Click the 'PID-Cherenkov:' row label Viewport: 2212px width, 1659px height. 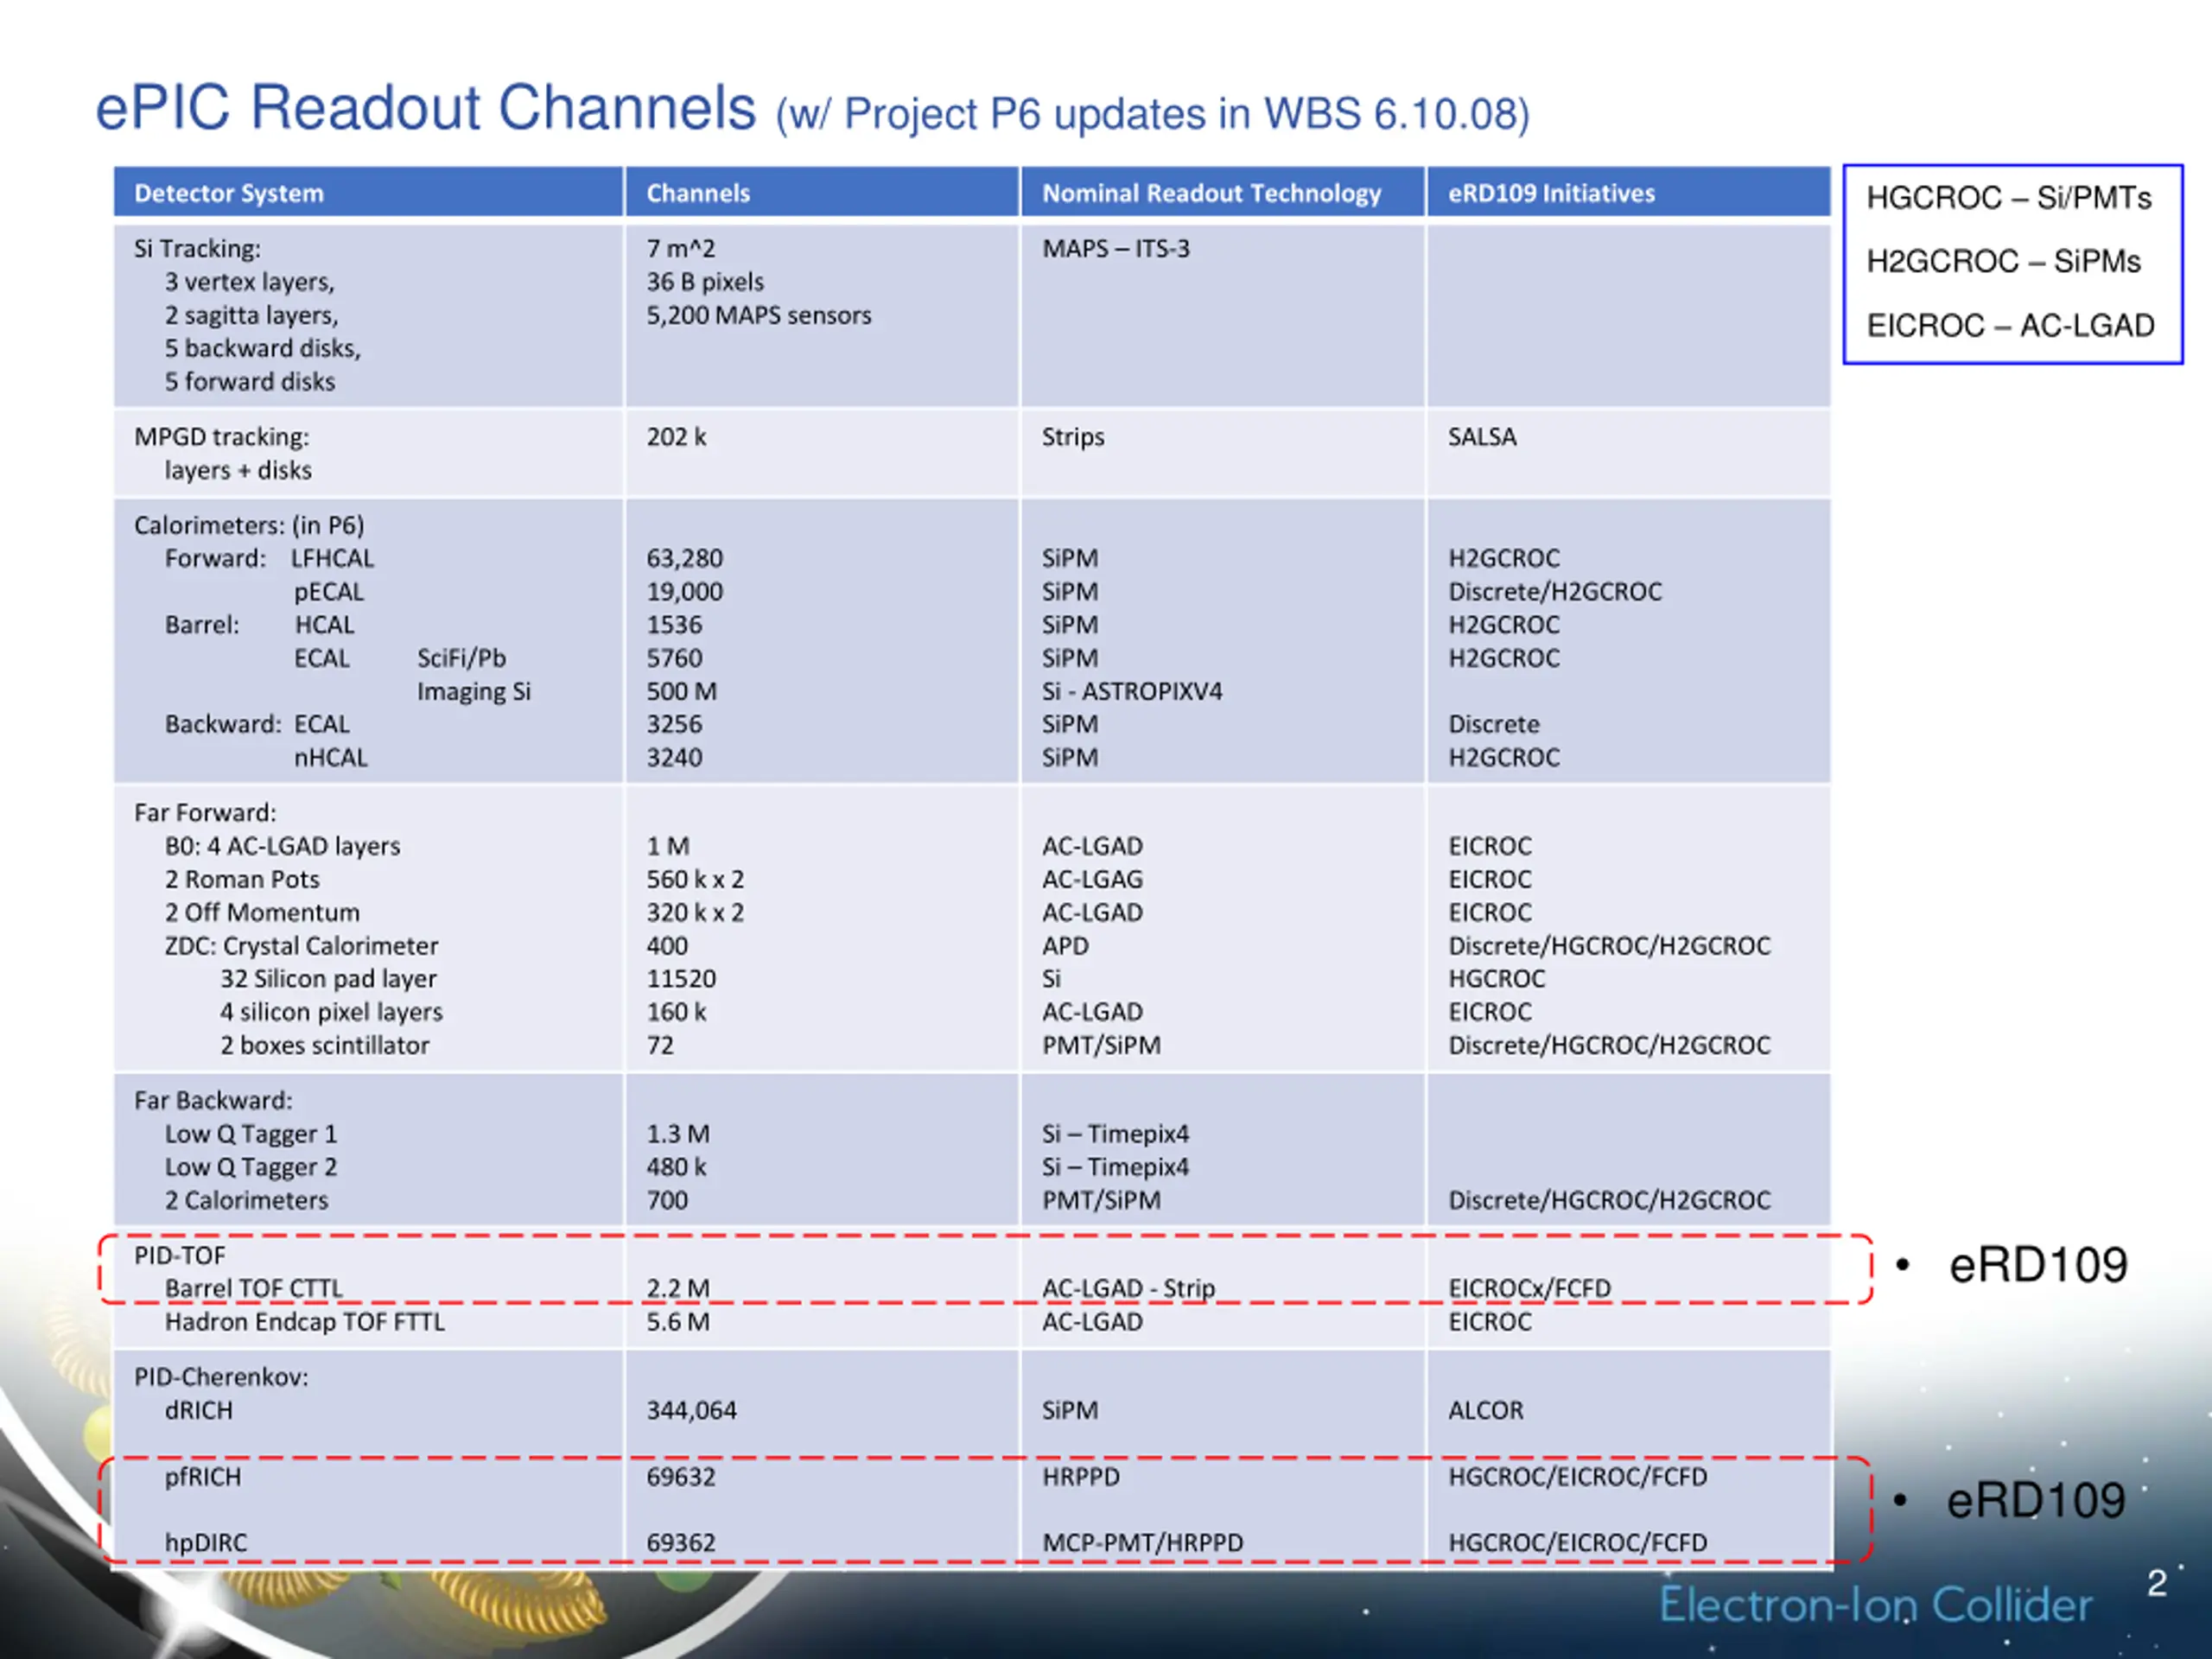point(221,1377)
